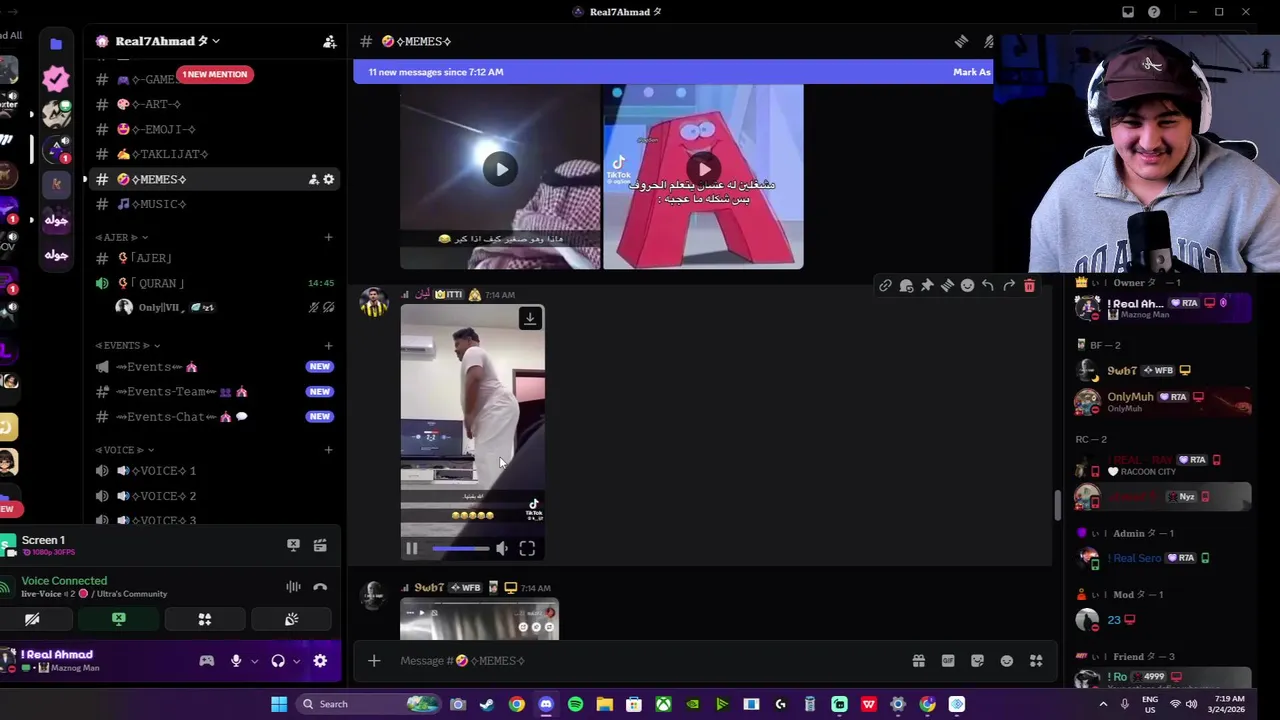
Task: Mute the video's volume speaker icon
Action: point(501,548)
